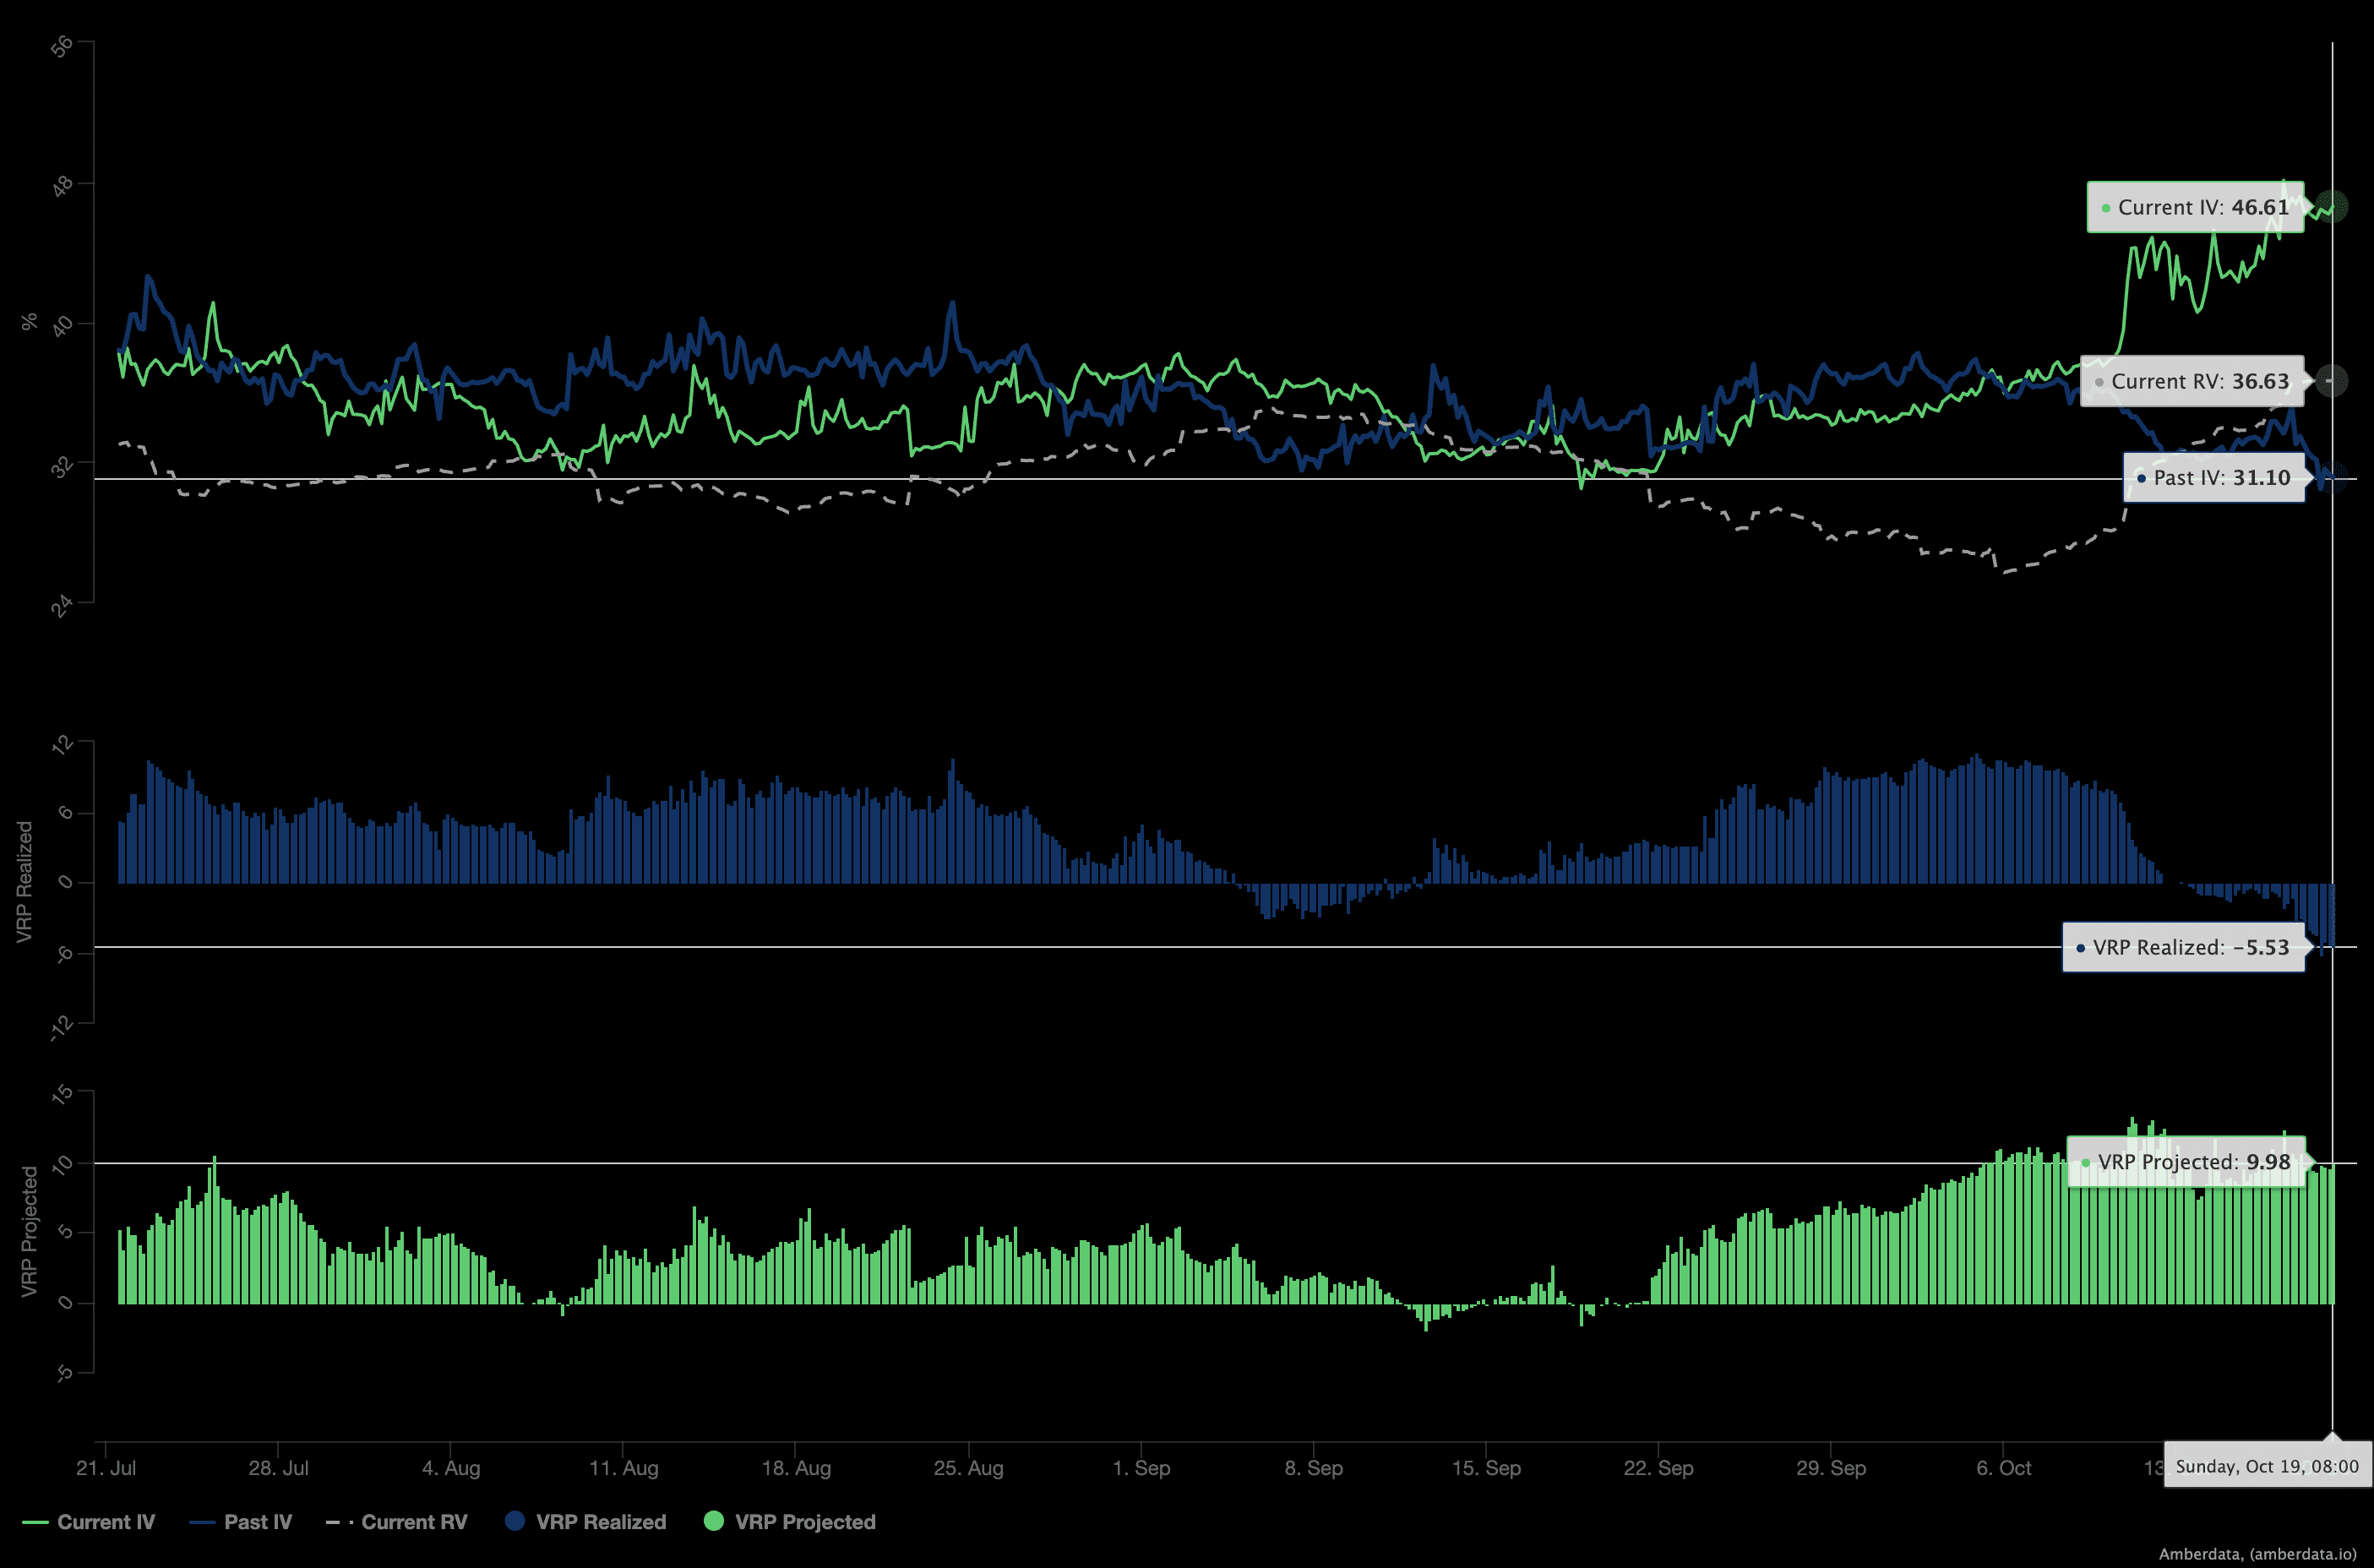Select the VRP Projected 9.98 tooltip label
This screenshot has width=2374, height=1568.
[x=2186, y=1162]
